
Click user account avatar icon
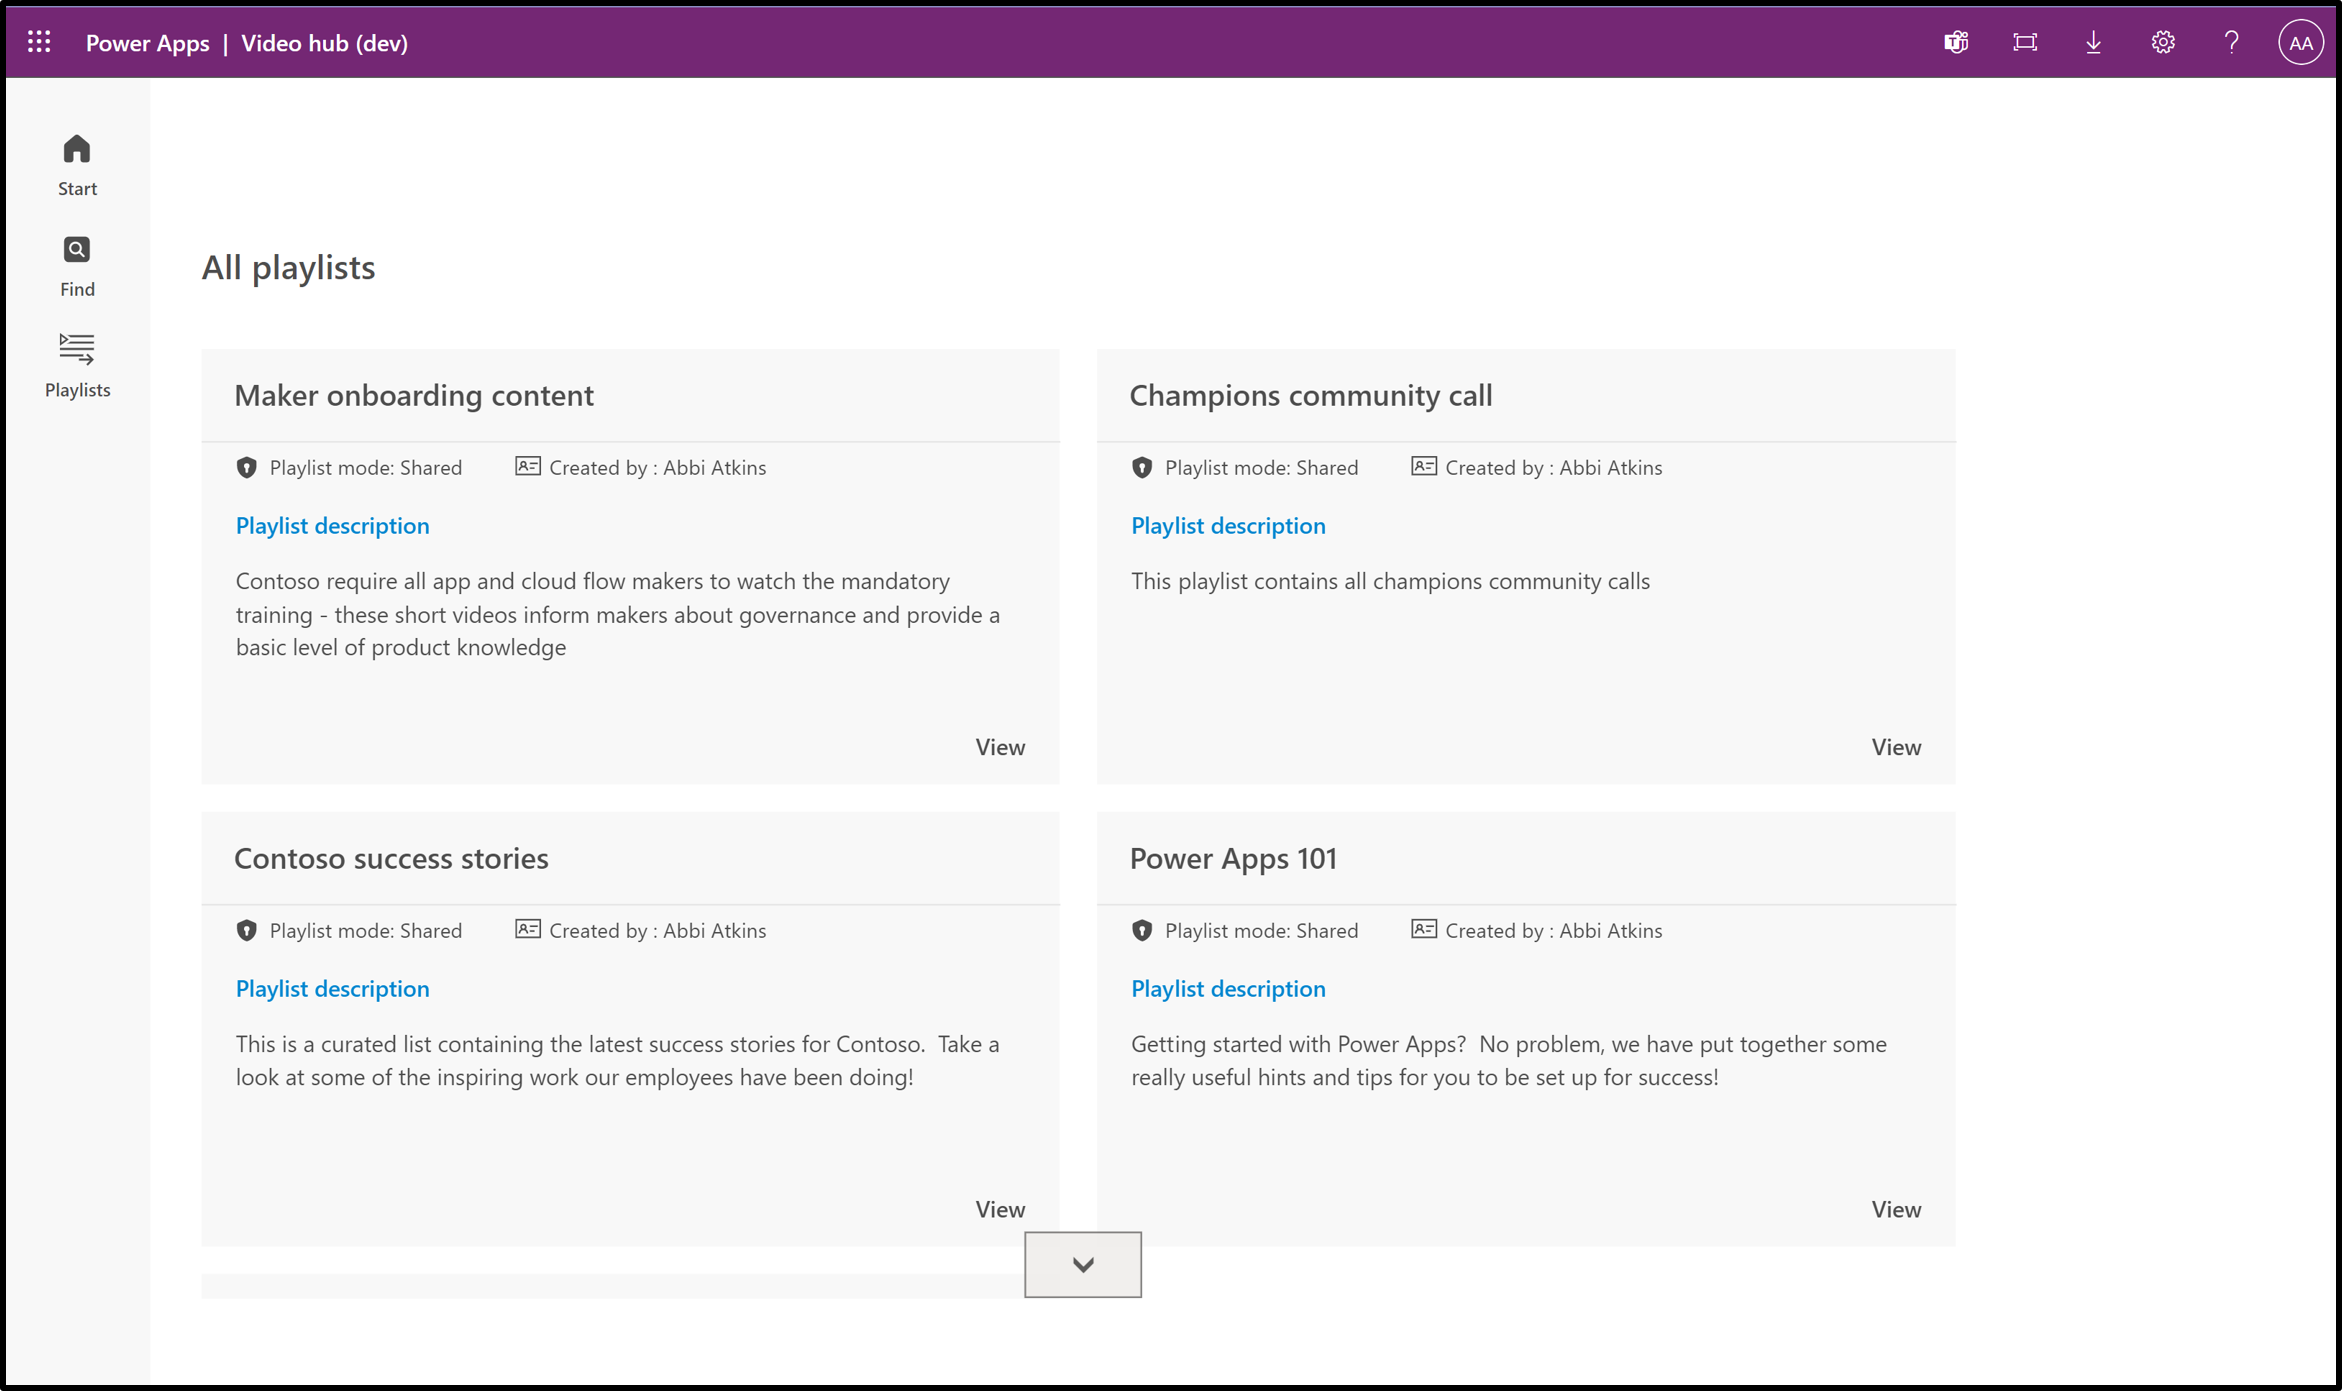pyautogui.click(x=2301, y=41)
